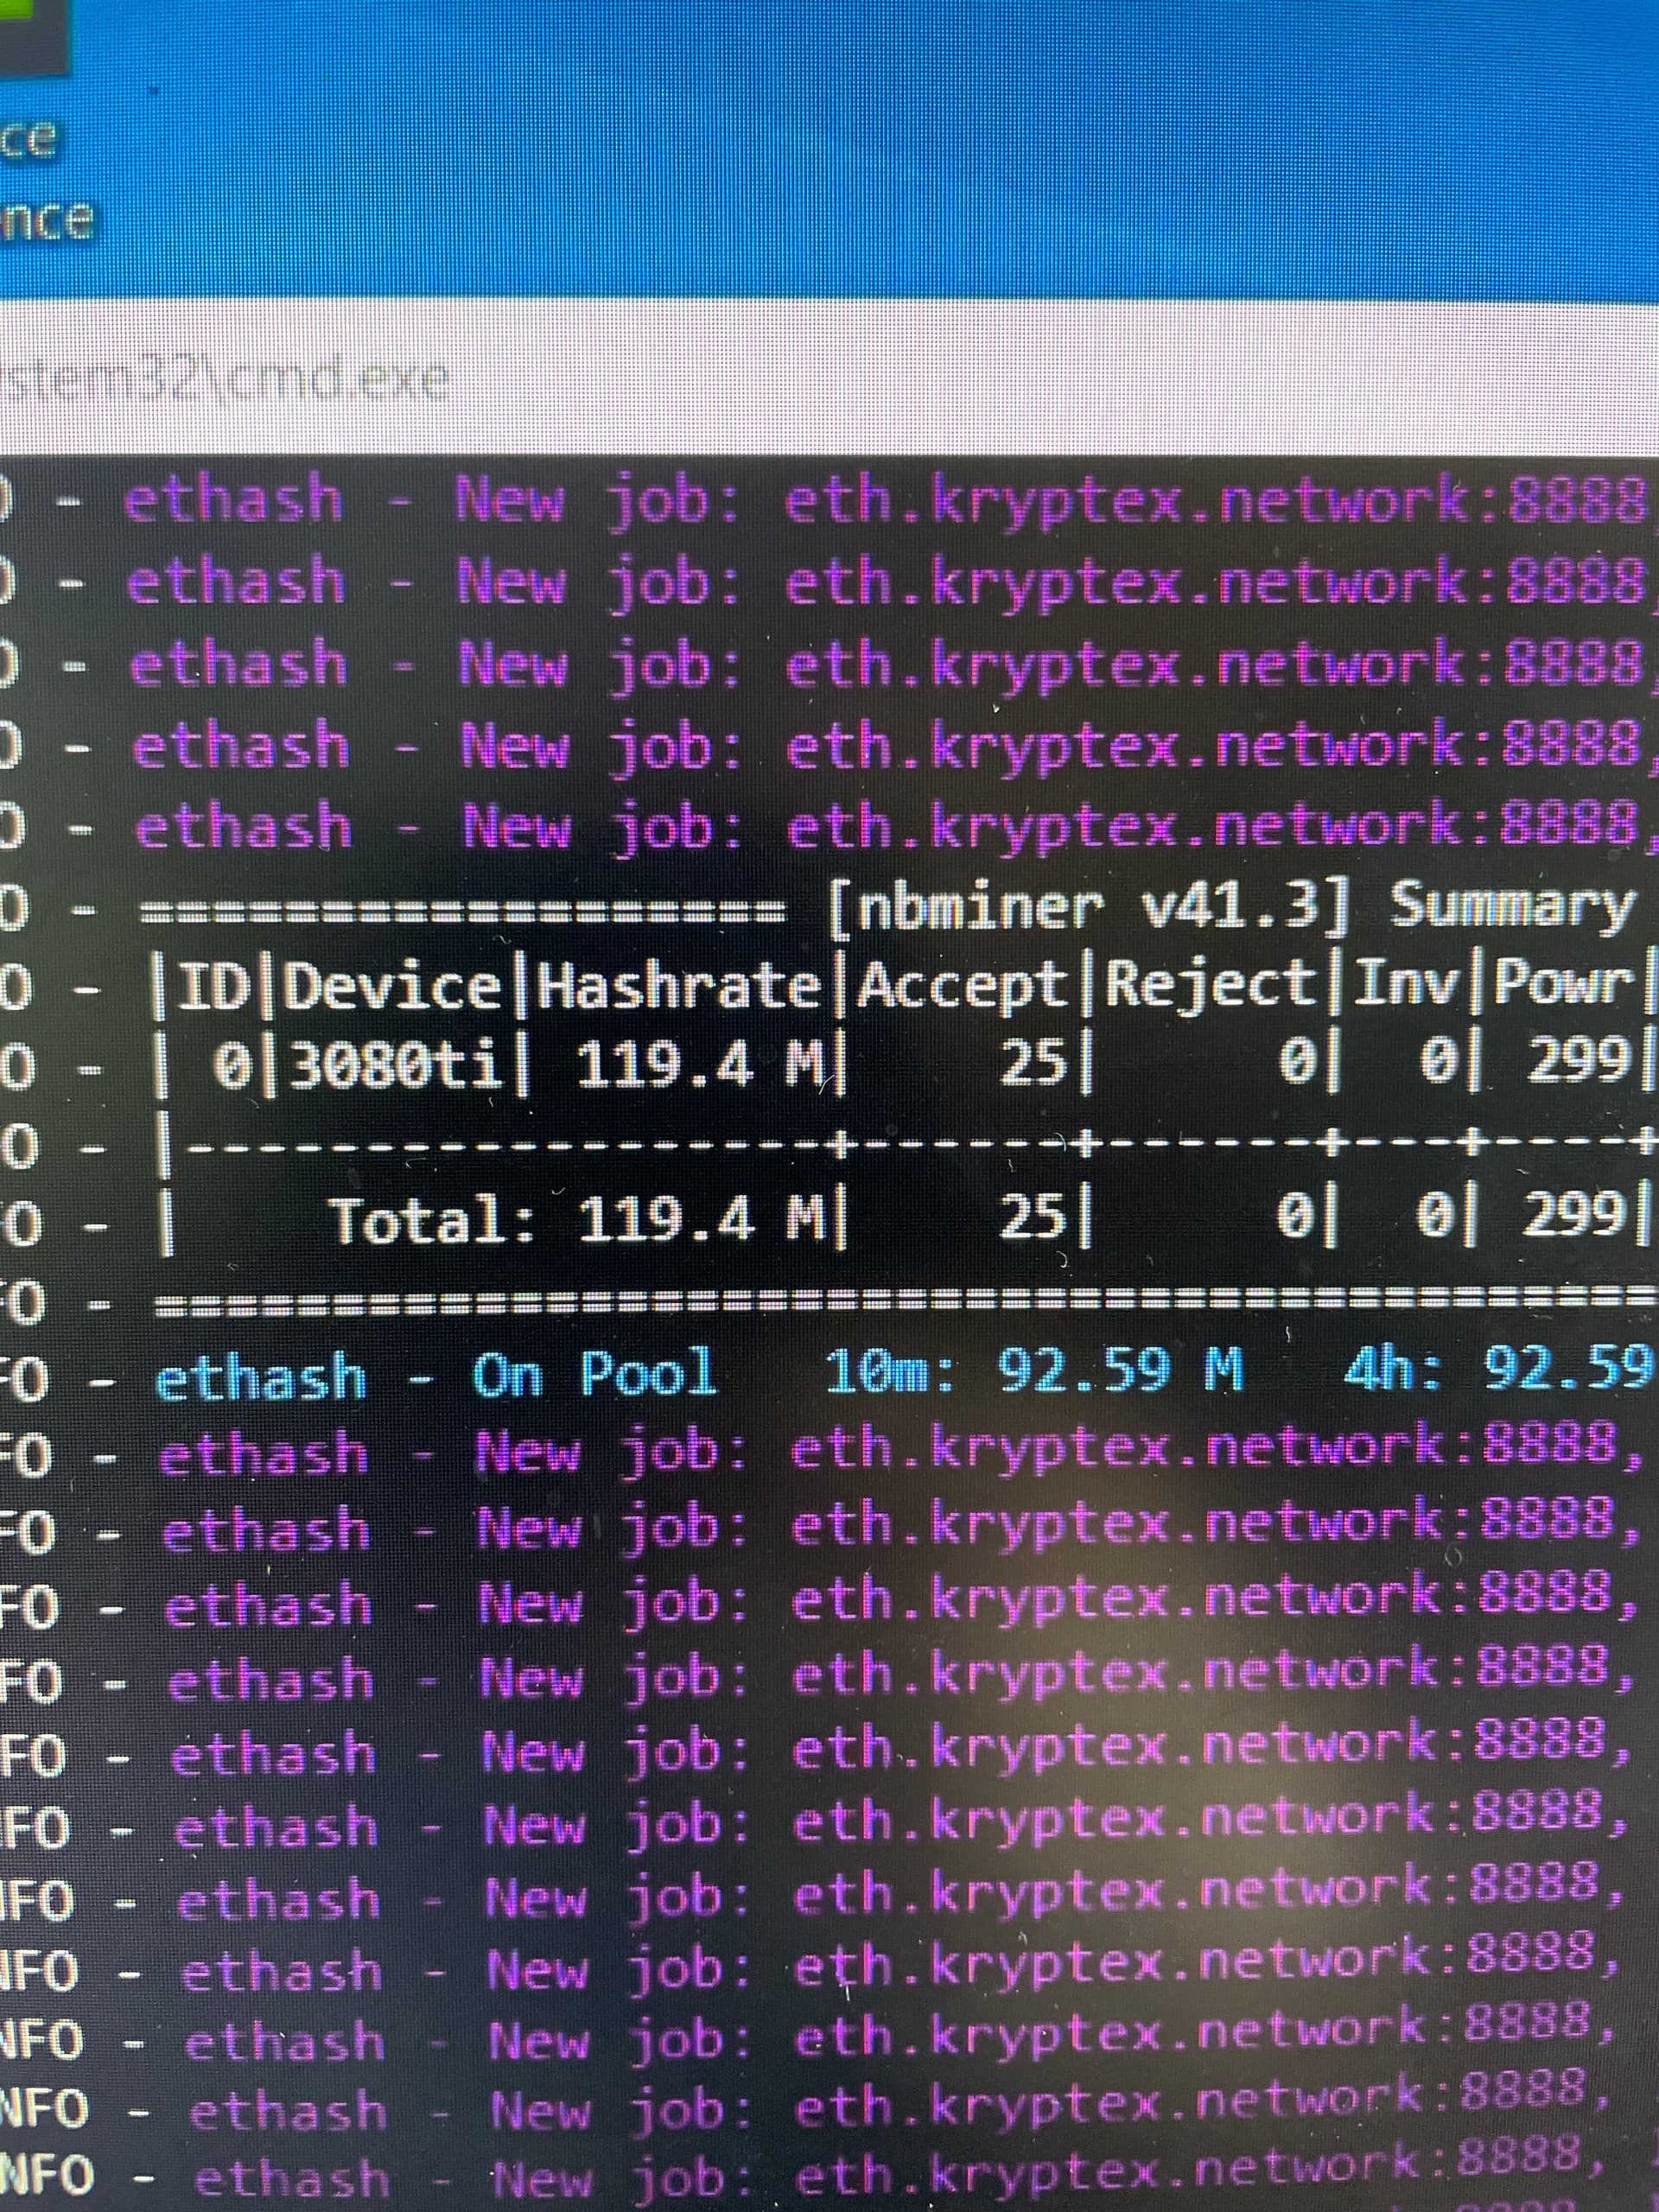The height and width of the screenshot is (2212, 1659).
Task: Click the On Pool status text
Action: click(594, 1374)
